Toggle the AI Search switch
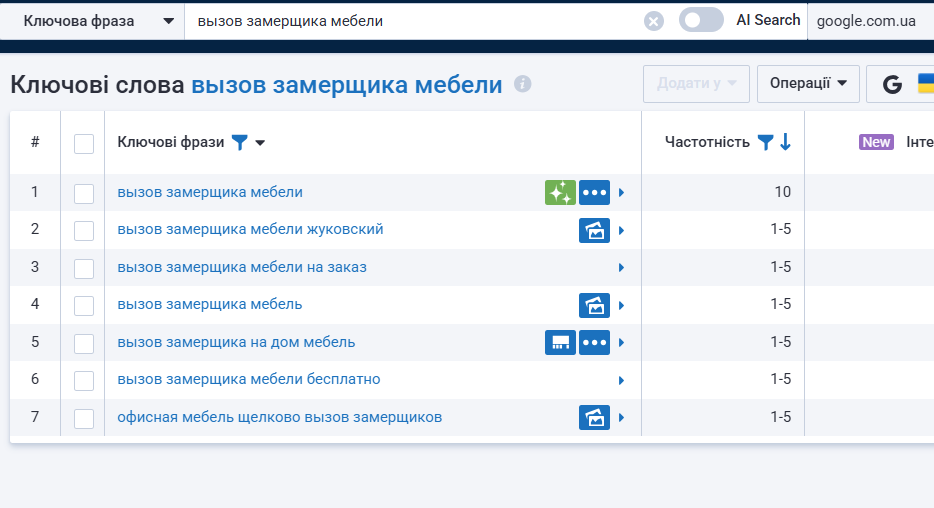 point(700,20)
